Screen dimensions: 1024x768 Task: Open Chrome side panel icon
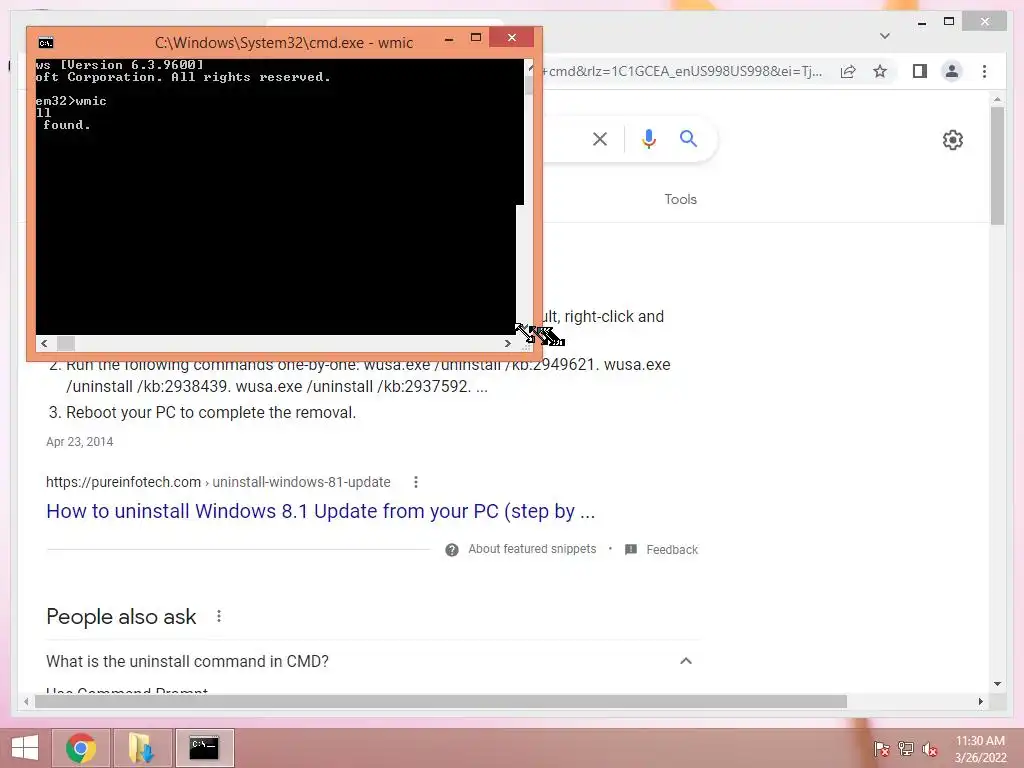tap(920, 71)
